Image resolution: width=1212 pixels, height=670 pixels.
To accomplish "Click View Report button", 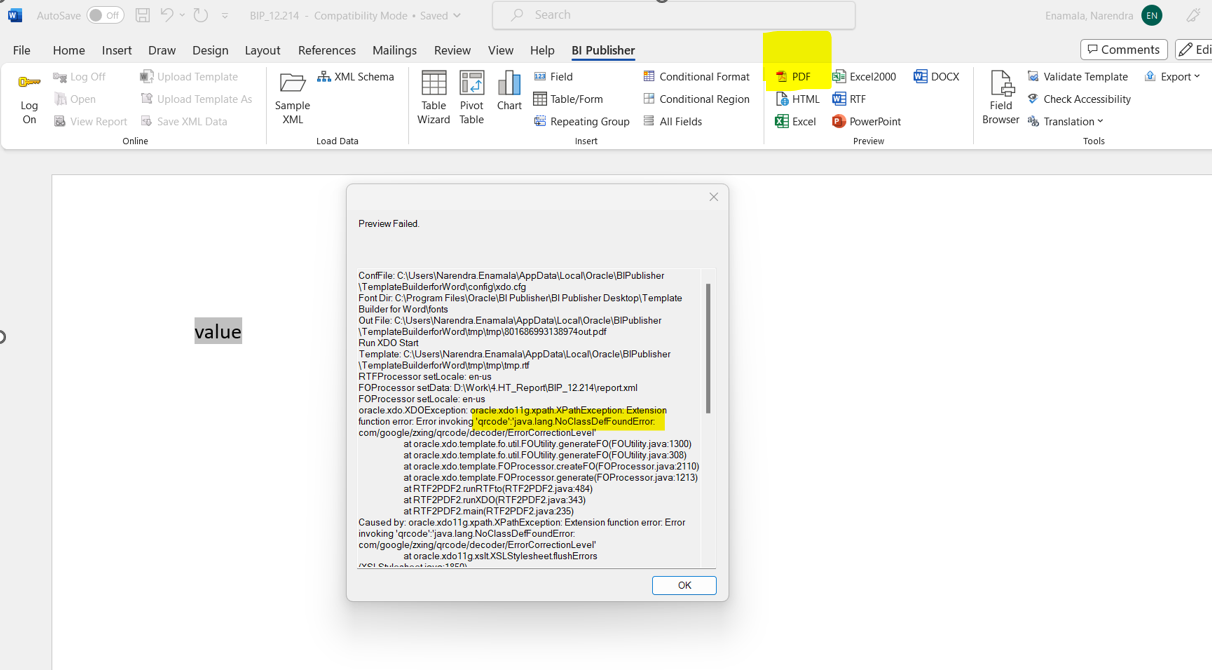I will (90, 121).
